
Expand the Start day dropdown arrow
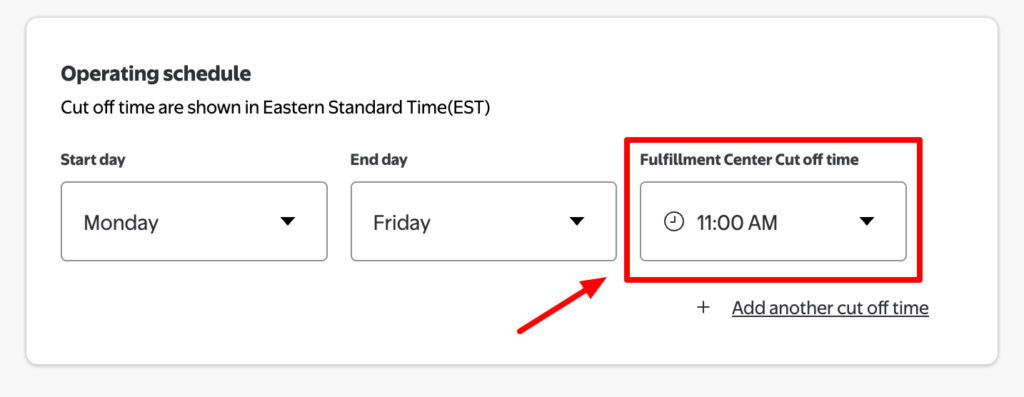click(287, 221)
